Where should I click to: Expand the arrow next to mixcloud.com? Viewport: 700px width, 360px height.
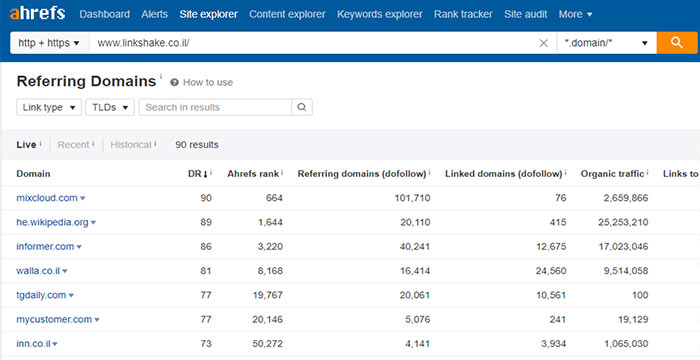coord(83,198)
